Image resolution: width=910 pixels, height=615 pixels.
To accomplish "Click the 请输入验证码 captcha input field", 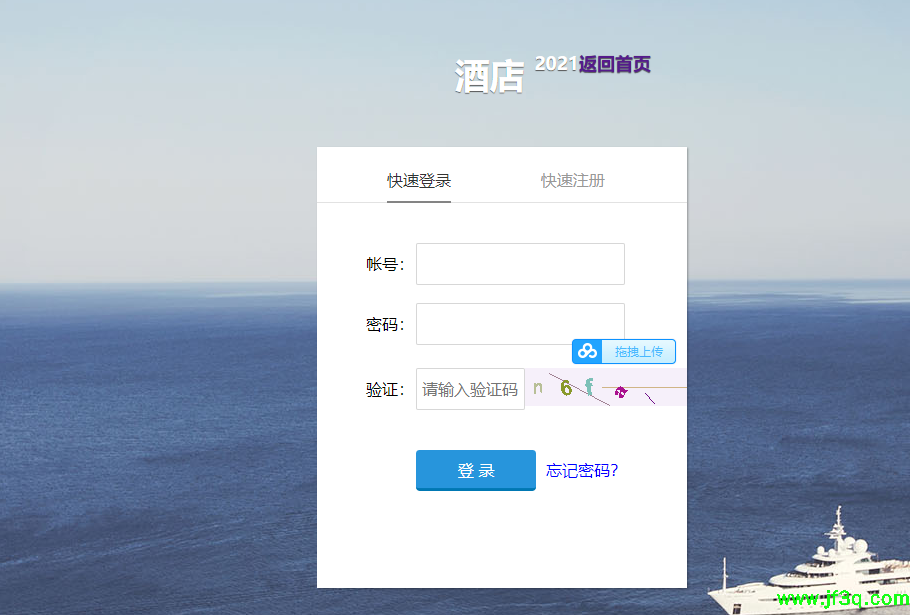I will pyautogui.click(x=470, y=388).
